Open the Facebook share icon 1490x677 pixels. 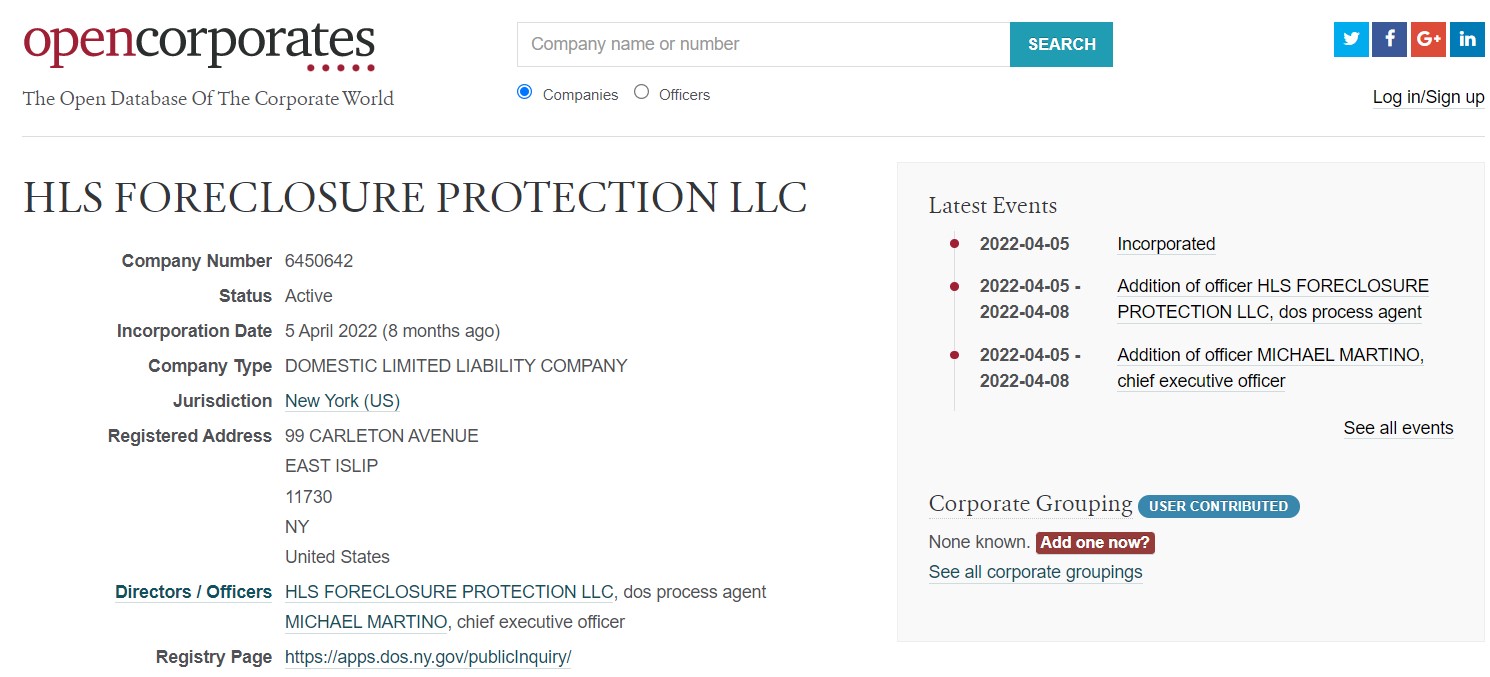coord(1390,39)
